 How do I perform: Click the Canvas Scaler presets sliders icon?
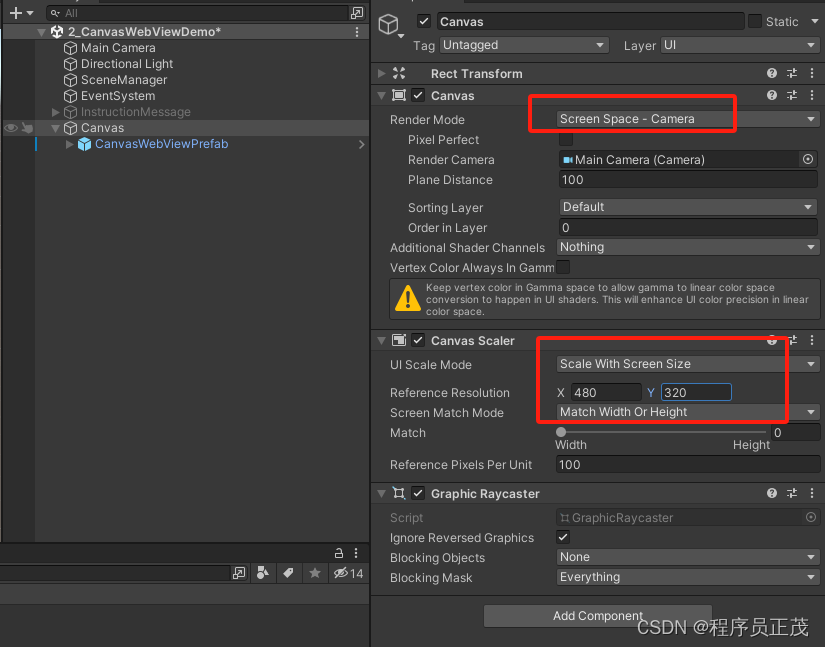pos(791,340)
